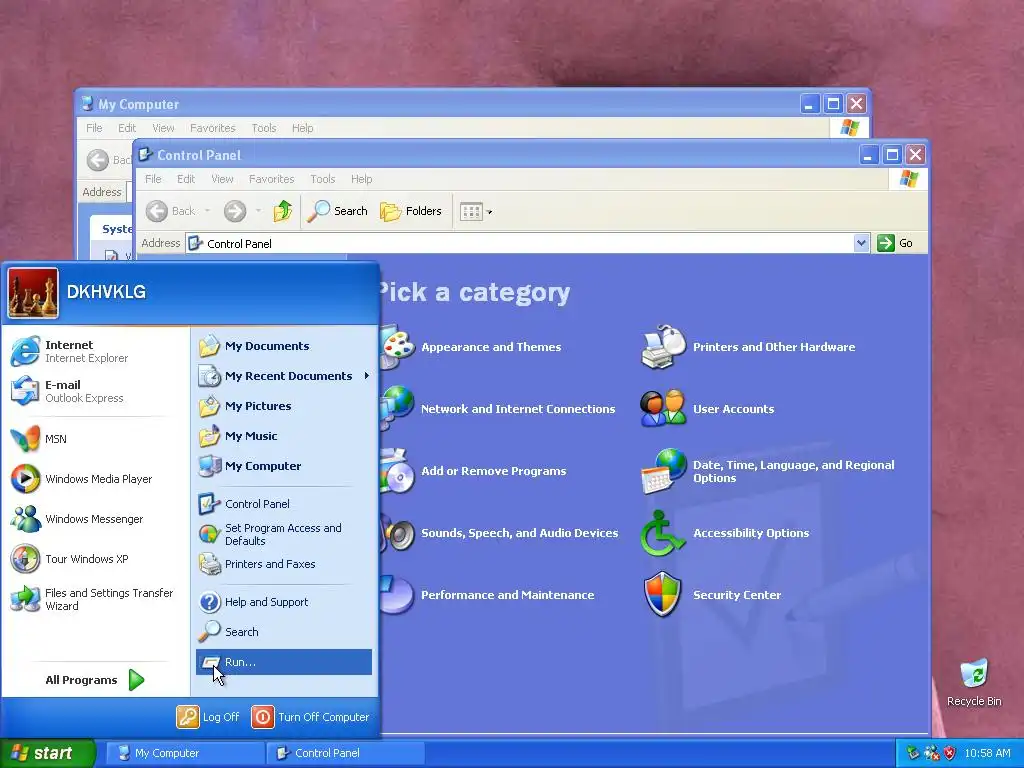Screen dimensions: 1024x768
Task: Open Set Program Access and Defaults
Action: pos(283,534)
